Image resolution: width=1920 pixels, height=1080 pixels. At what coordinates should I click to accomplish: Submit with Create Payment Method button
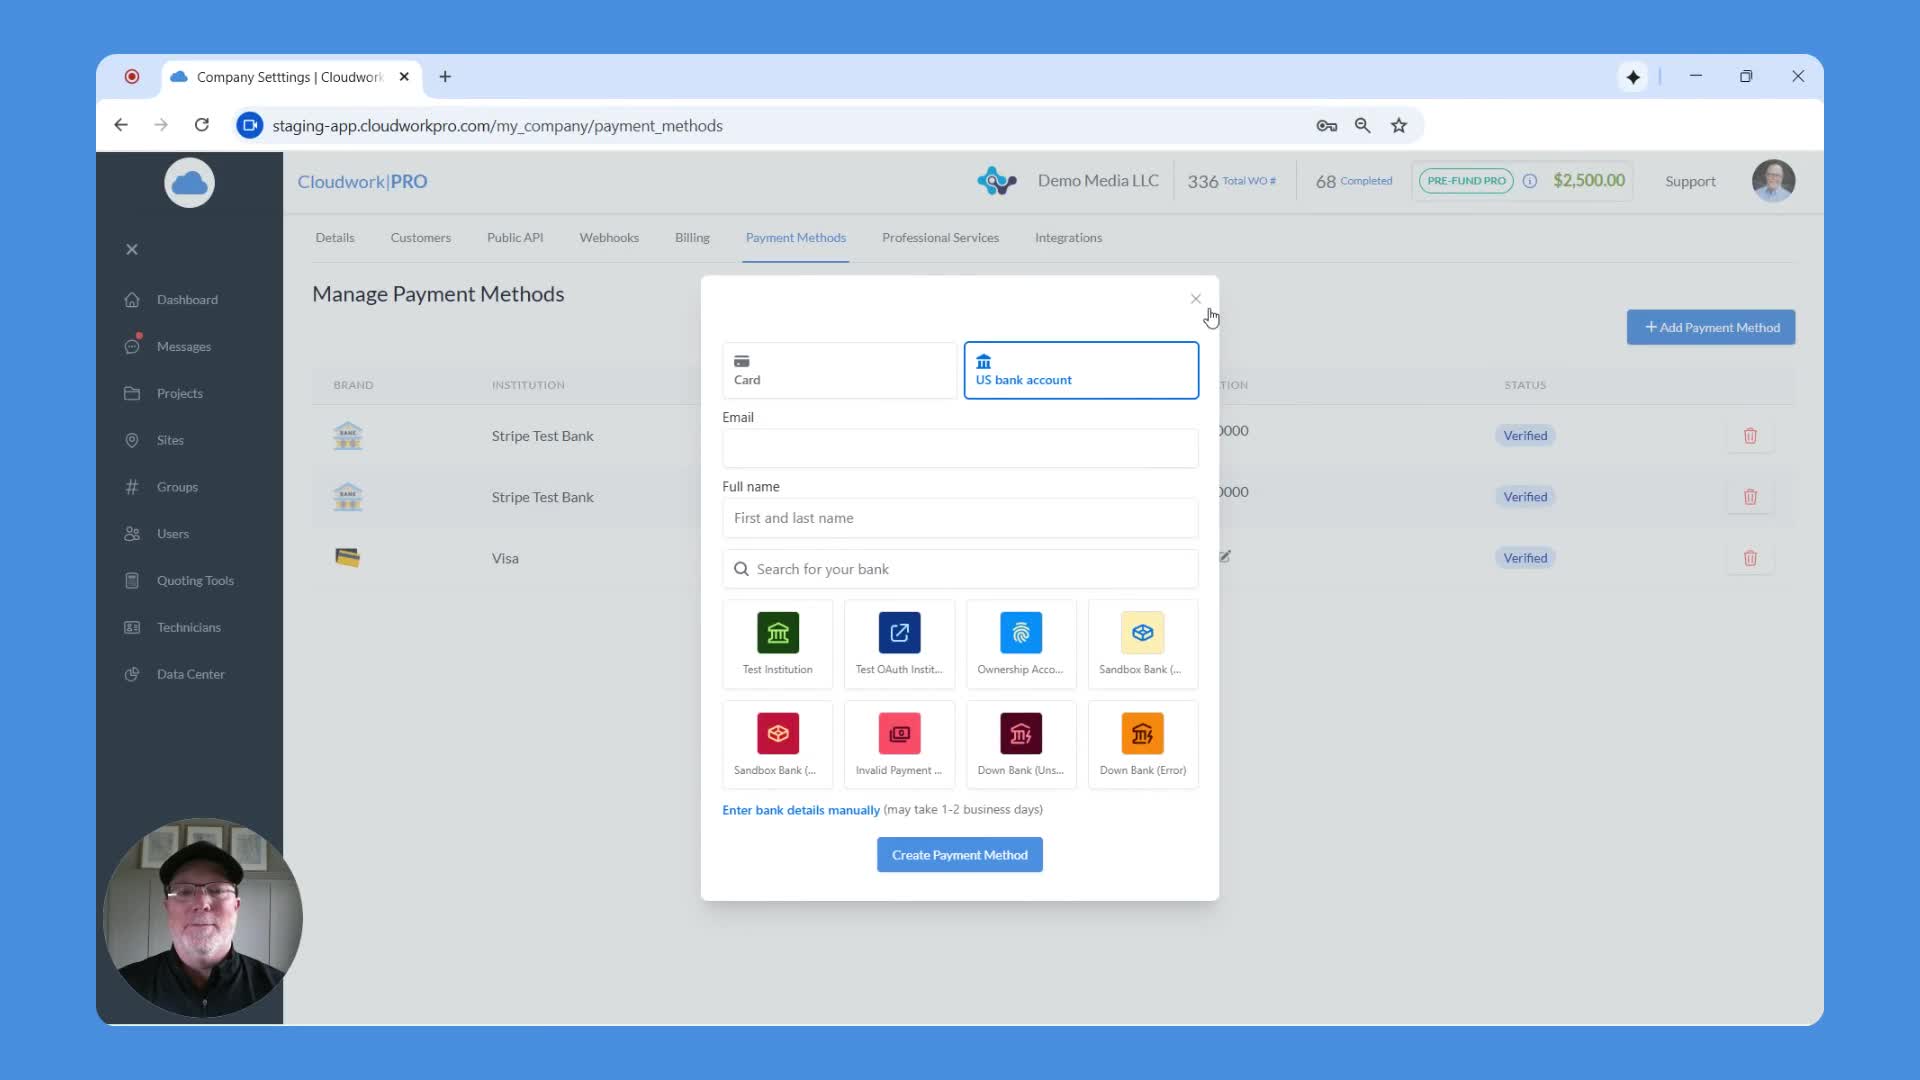click(x=960, y=855)
